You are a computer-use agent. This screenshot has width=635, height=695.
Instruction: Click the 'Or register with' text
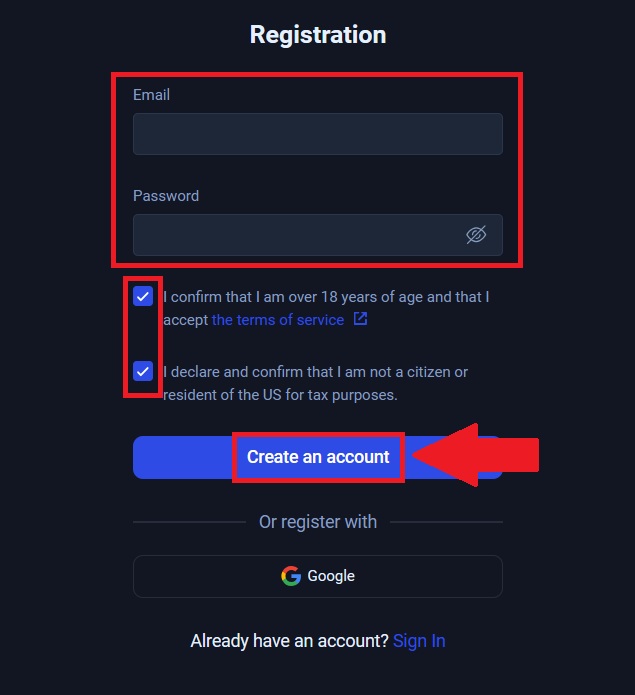pyautogui.click(x=317, y=522)
